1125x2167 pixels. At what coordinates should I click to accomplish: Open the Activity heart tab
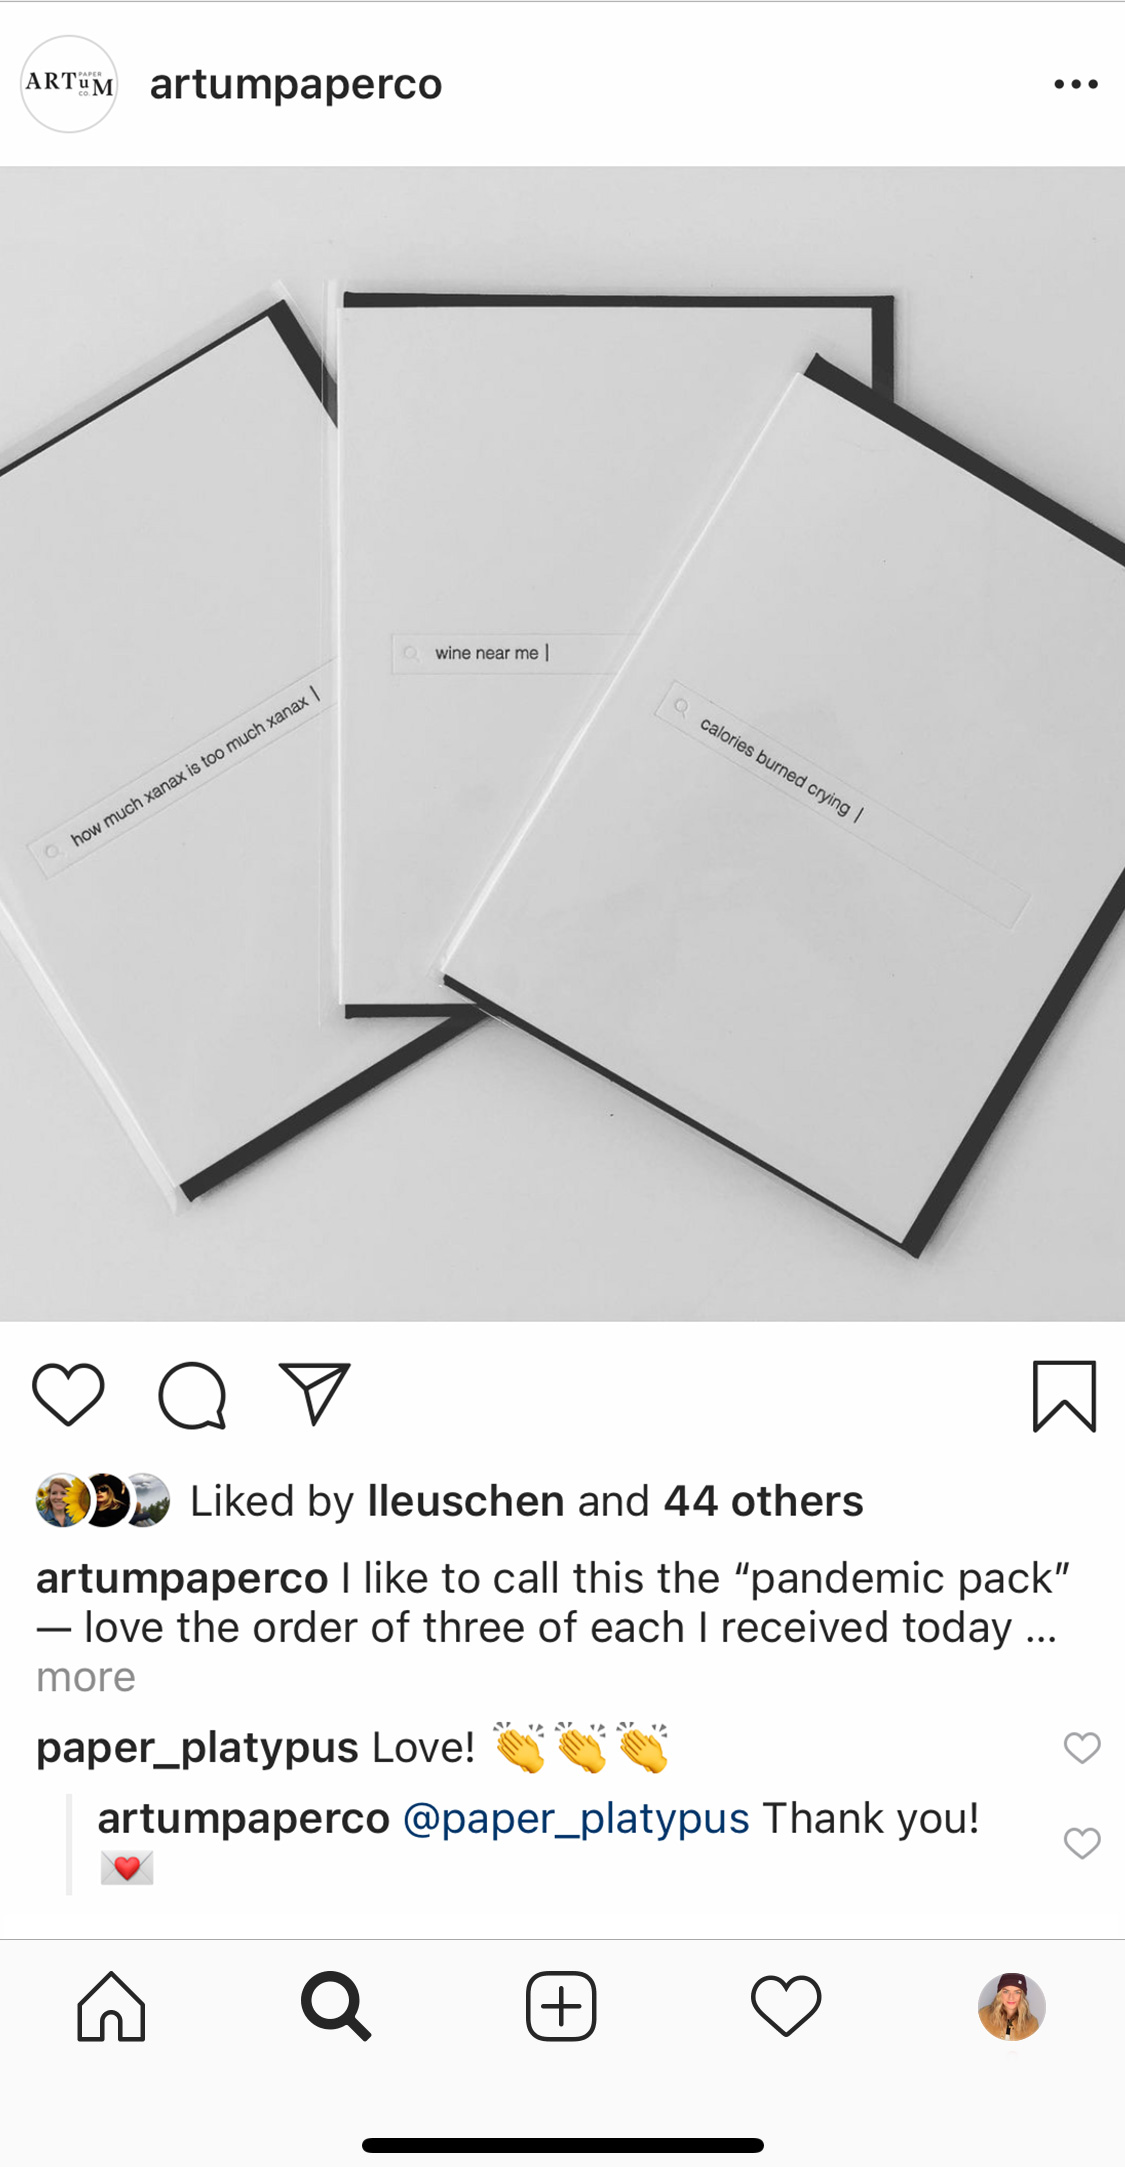click(786, 2006)
